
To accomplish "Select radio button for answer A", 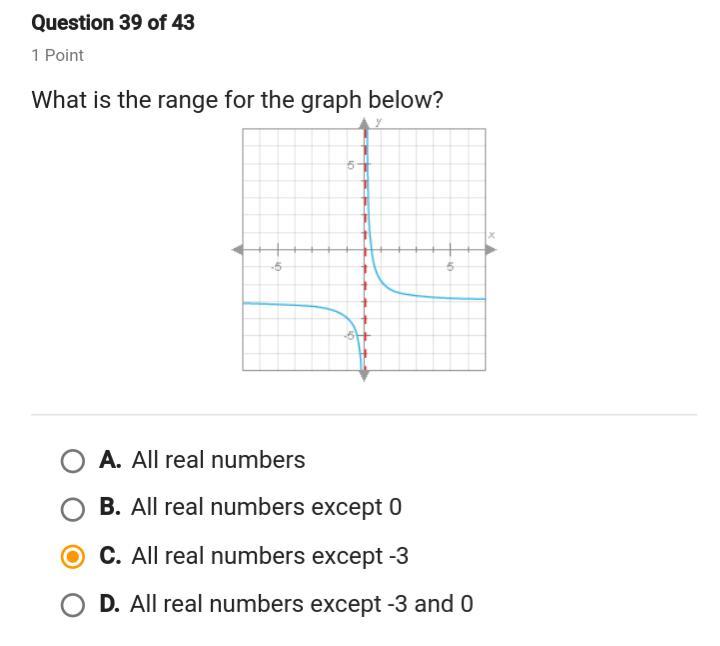I will [73, 461].
